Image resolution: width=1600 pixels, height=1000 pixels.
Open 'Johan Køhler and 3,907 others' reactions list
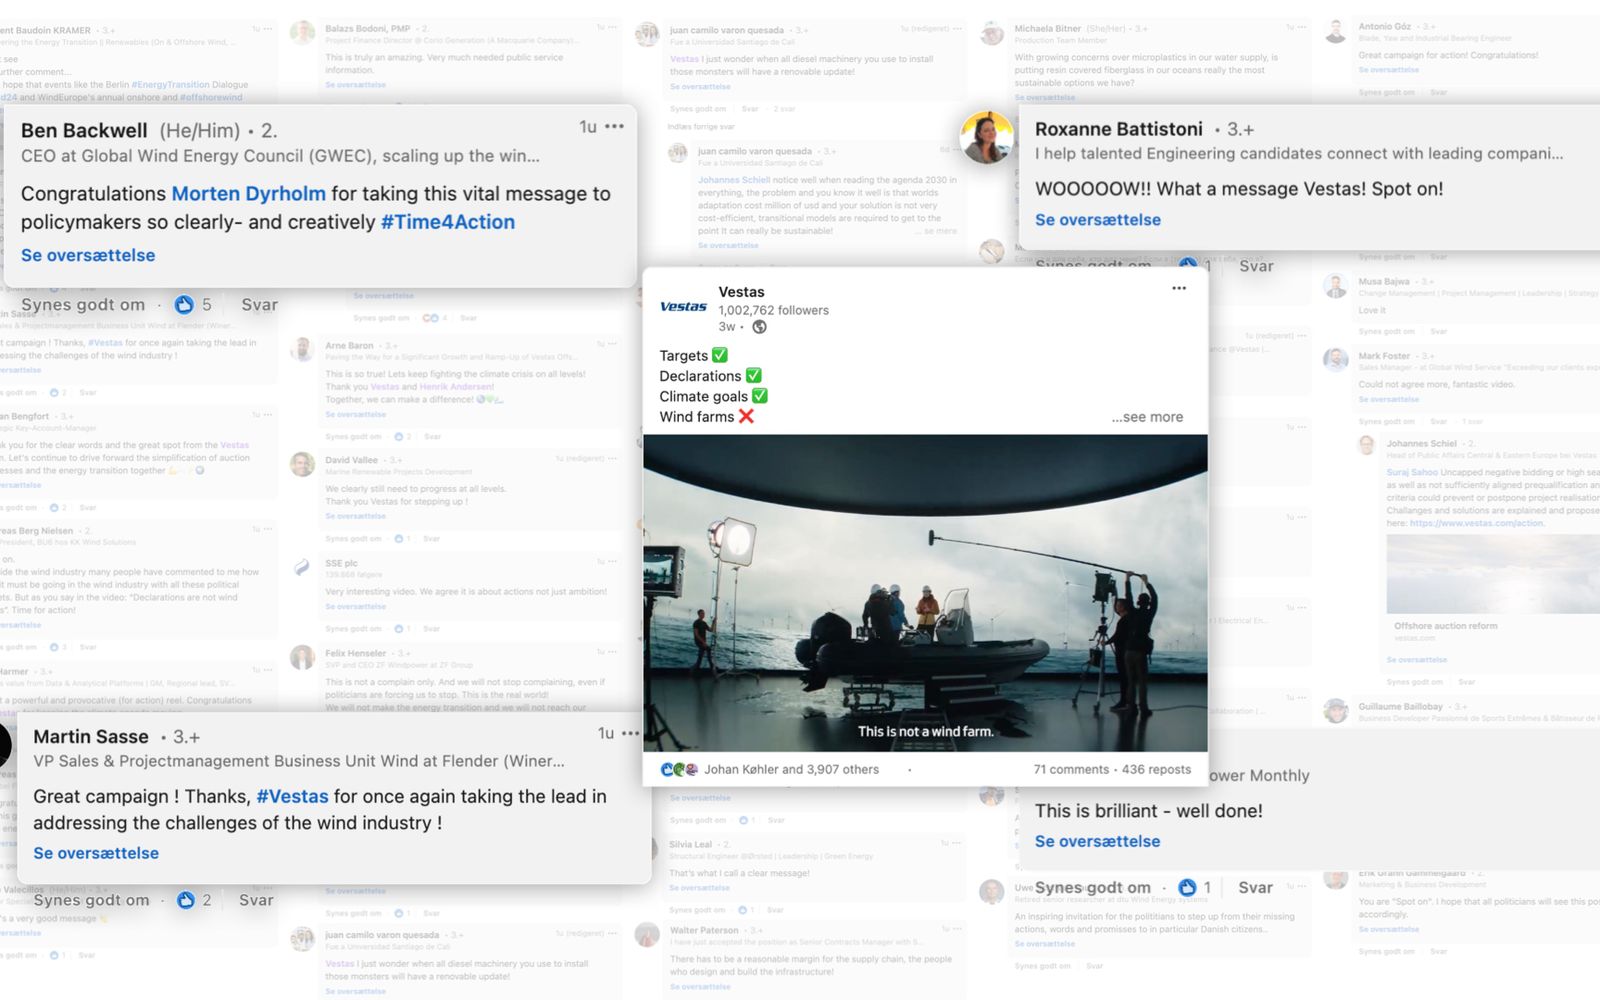791,769
